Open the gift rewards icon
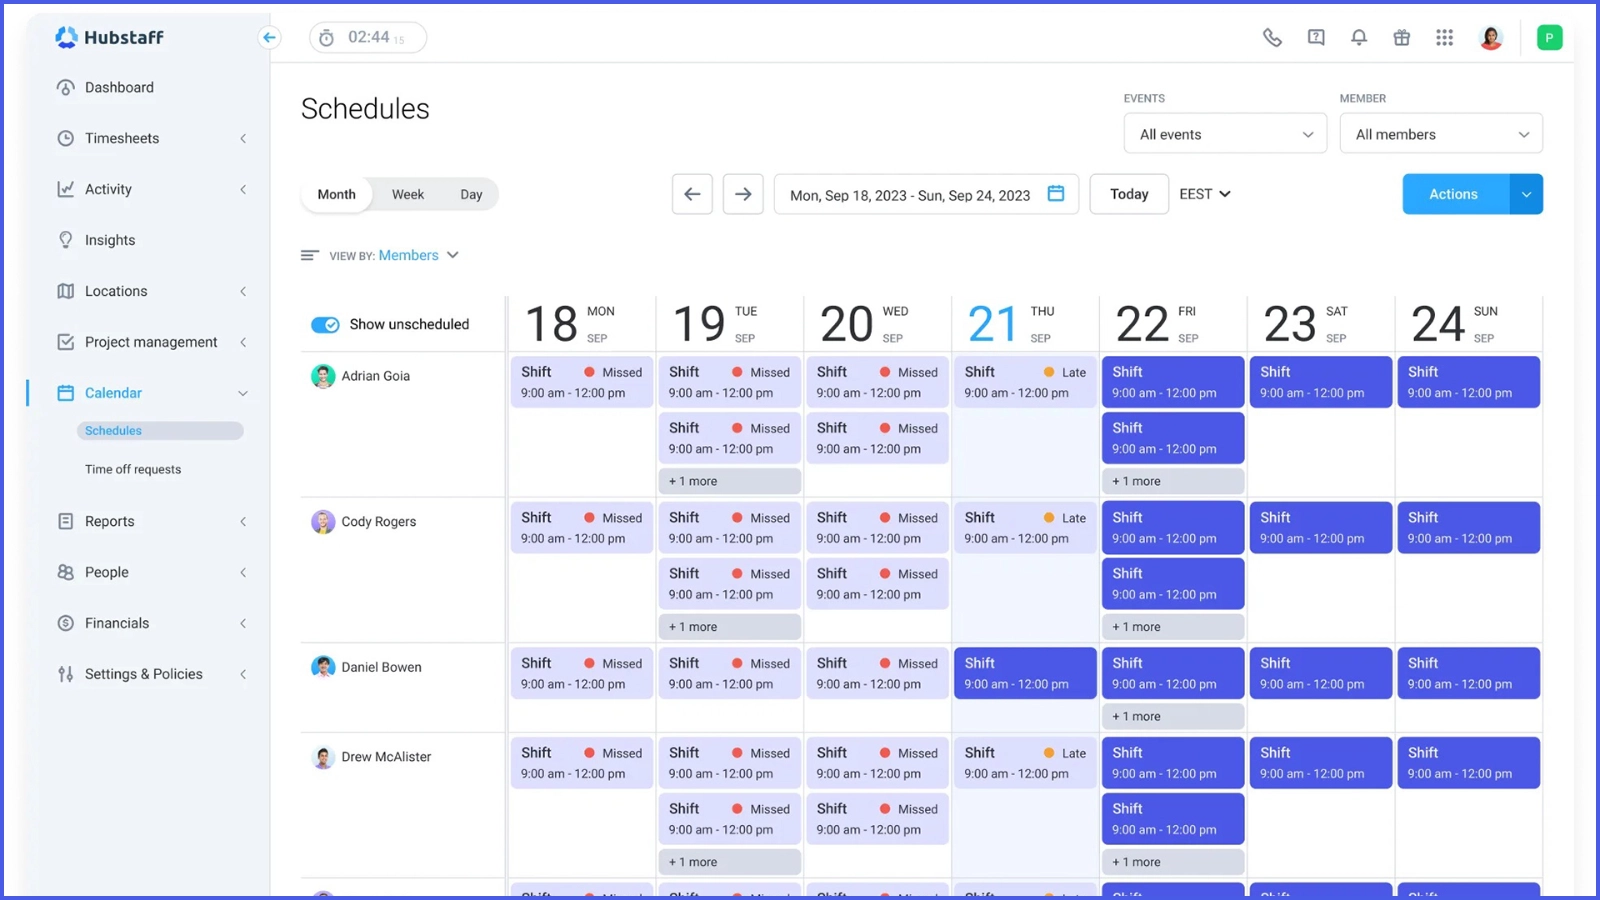Image resolution: width=1600 pixels, height=900 pixels. coord(1402,37)
